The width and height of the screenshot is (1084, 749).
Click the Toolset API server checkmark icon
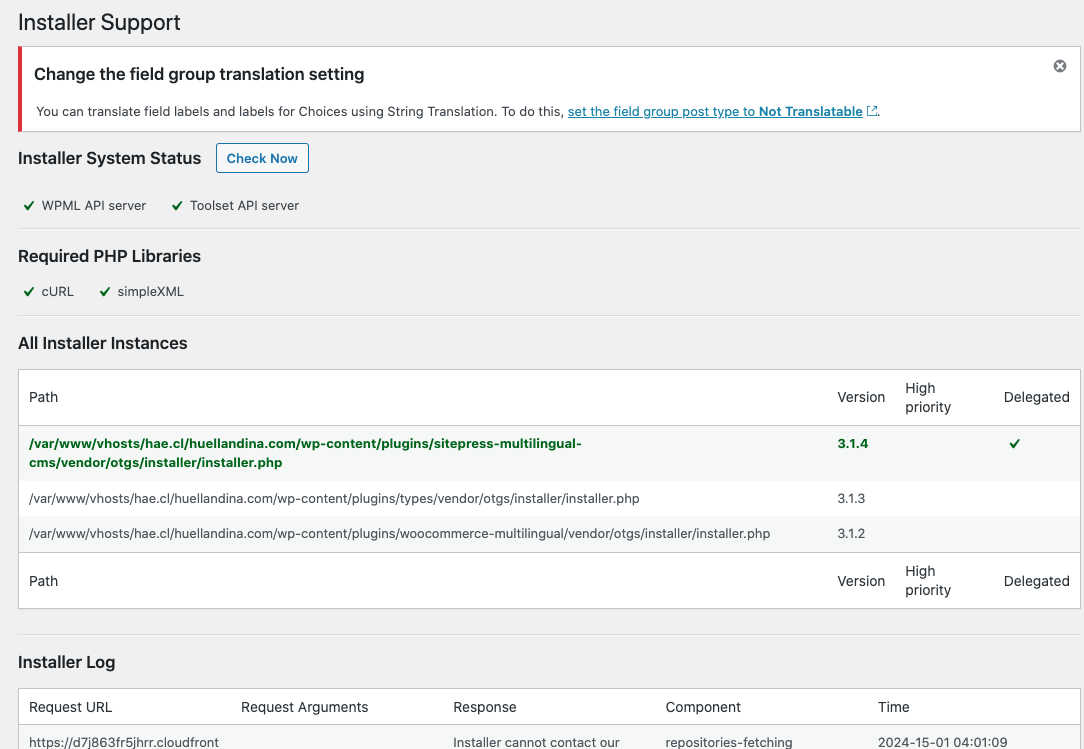(177, 205)
